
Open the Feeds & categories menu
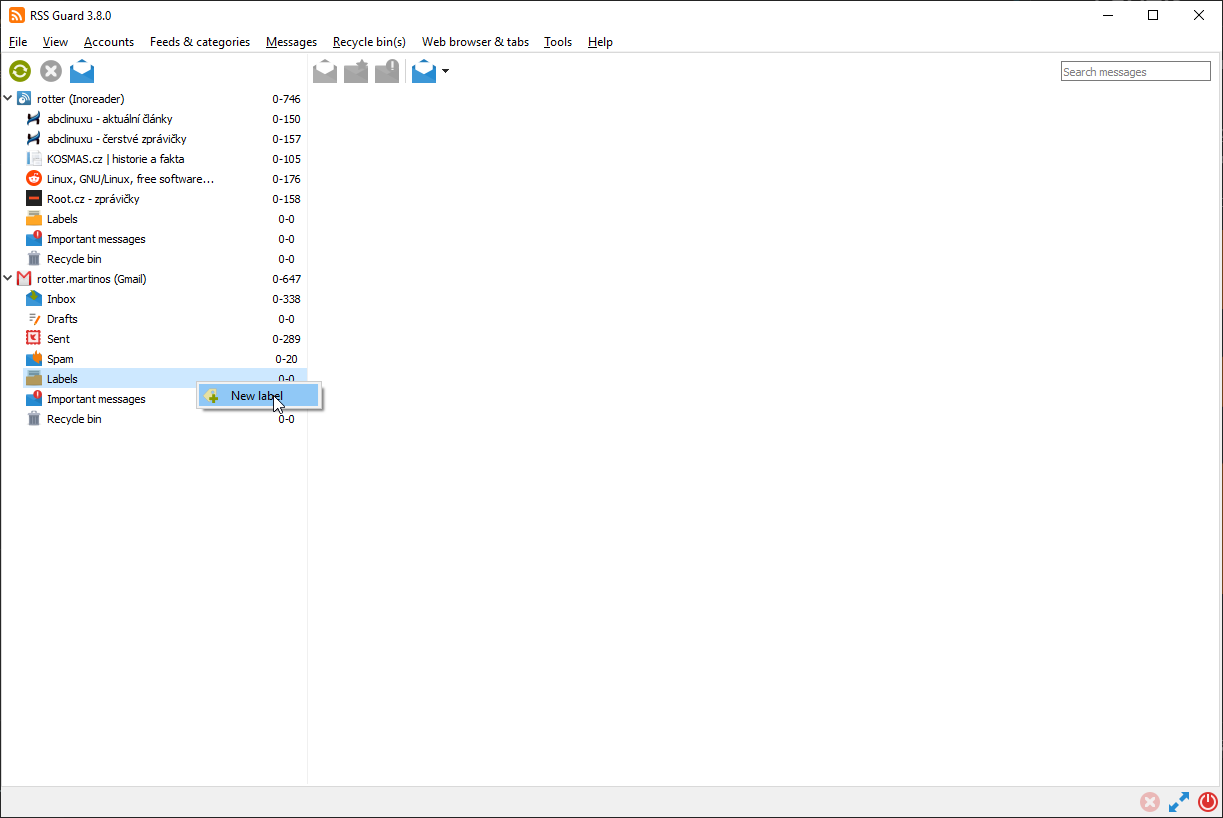point(200,42)
